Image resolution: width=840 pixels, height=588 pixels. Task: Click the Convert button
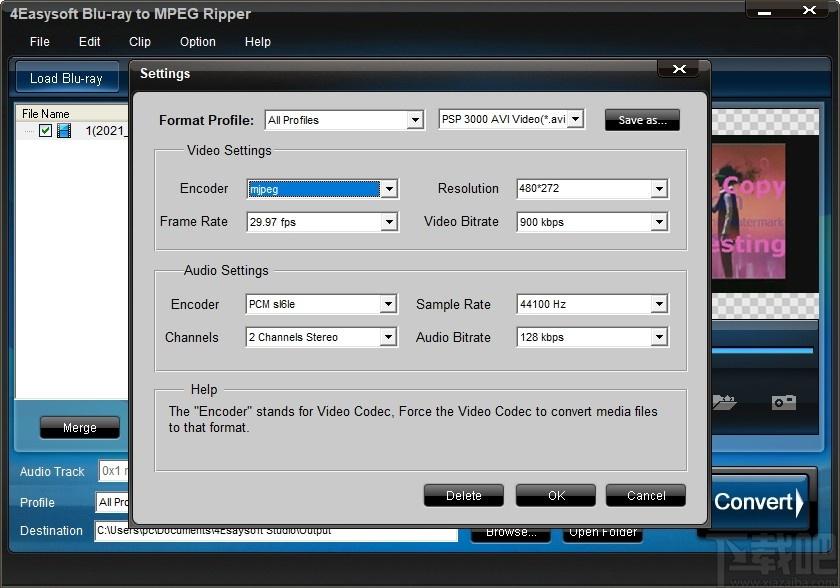click(x=759, y=502)
